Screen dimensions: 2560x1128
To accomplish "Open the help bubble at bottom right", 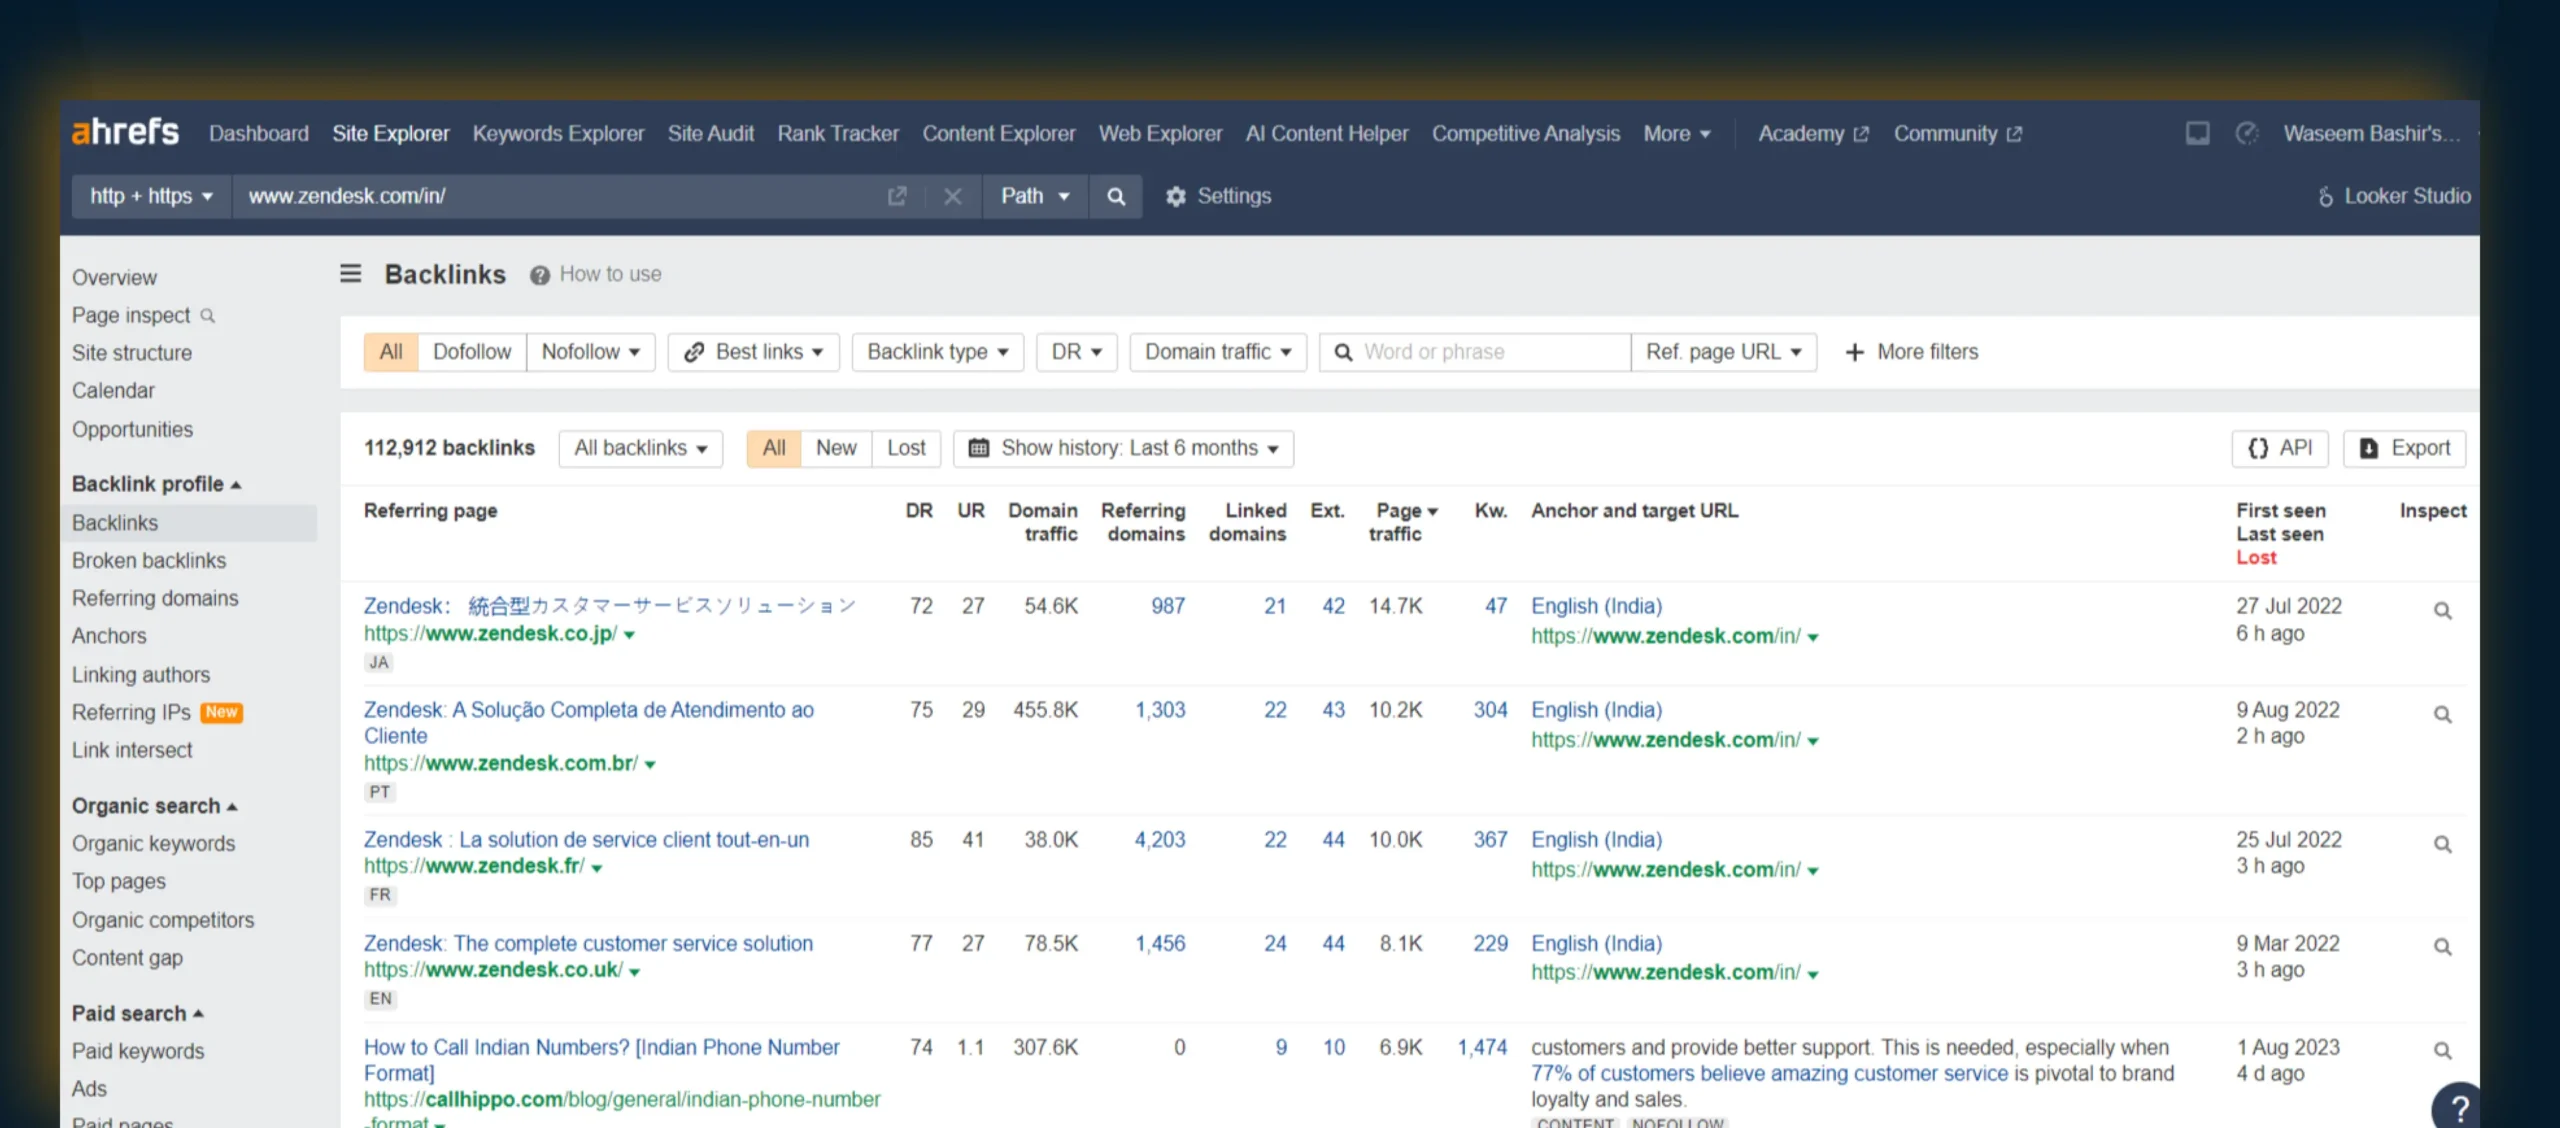I will tap(2459, 1106).
